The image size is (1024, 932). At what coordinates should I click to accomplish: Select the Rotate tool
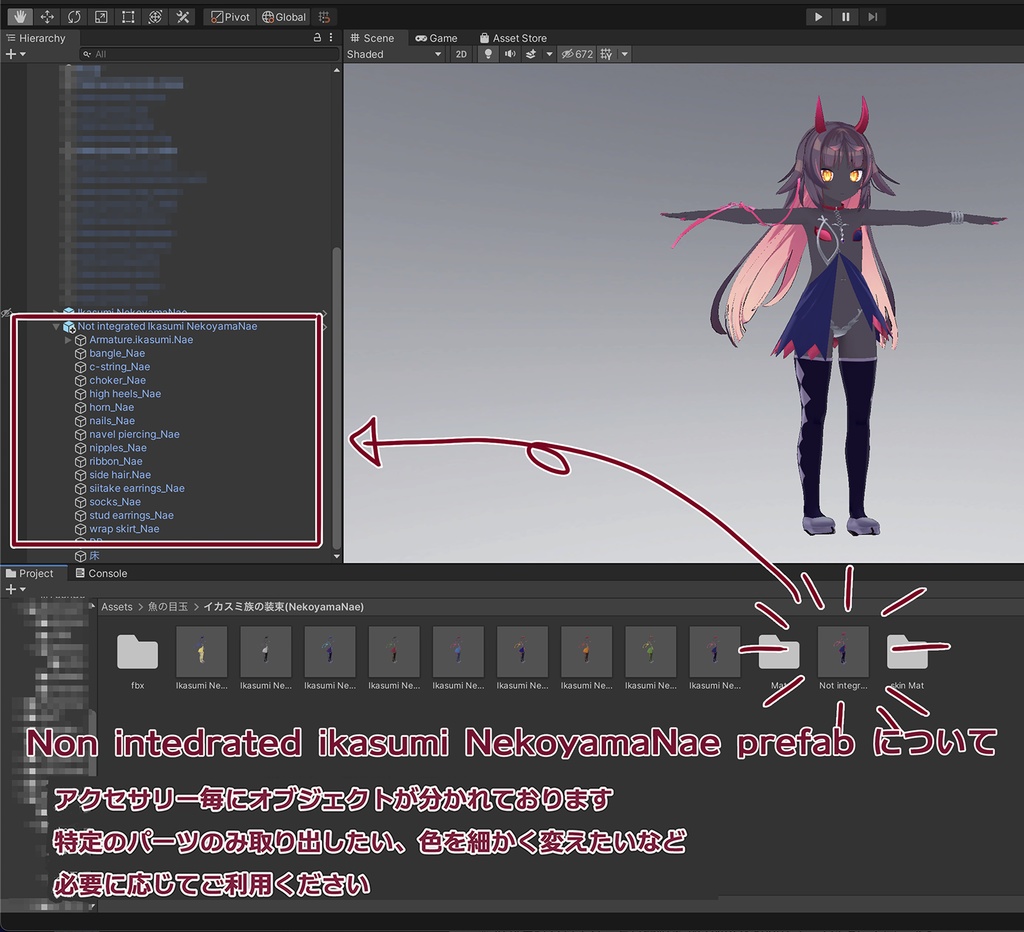pos(74,16)
